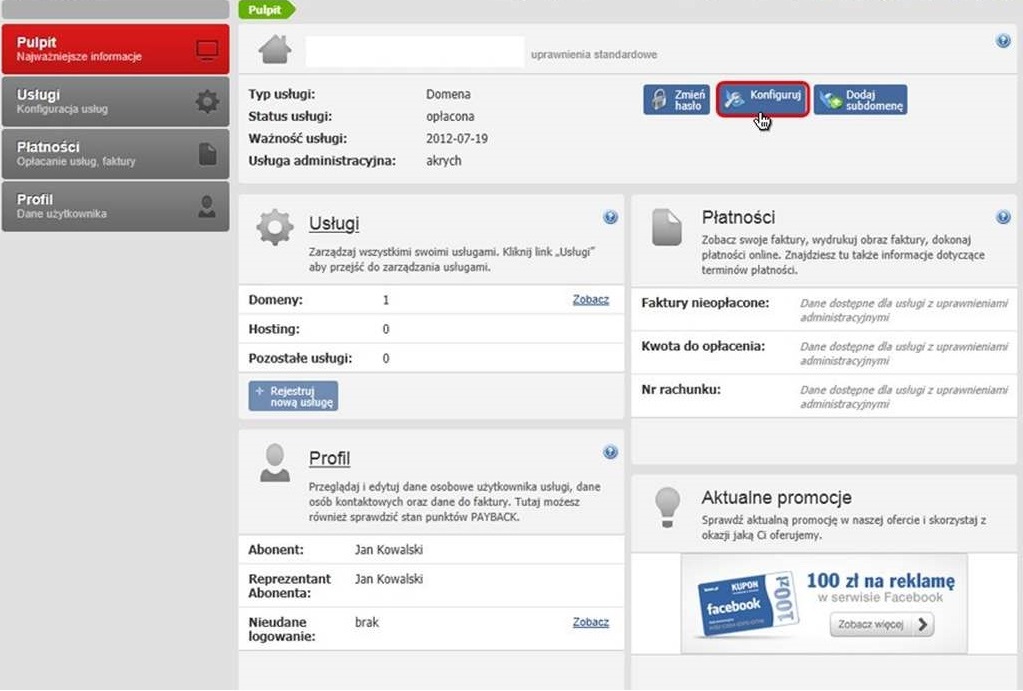Click the green Pulpit breadcrumb tab
The width and height of the screenshot is (1023, 691).
pos(266,10)
